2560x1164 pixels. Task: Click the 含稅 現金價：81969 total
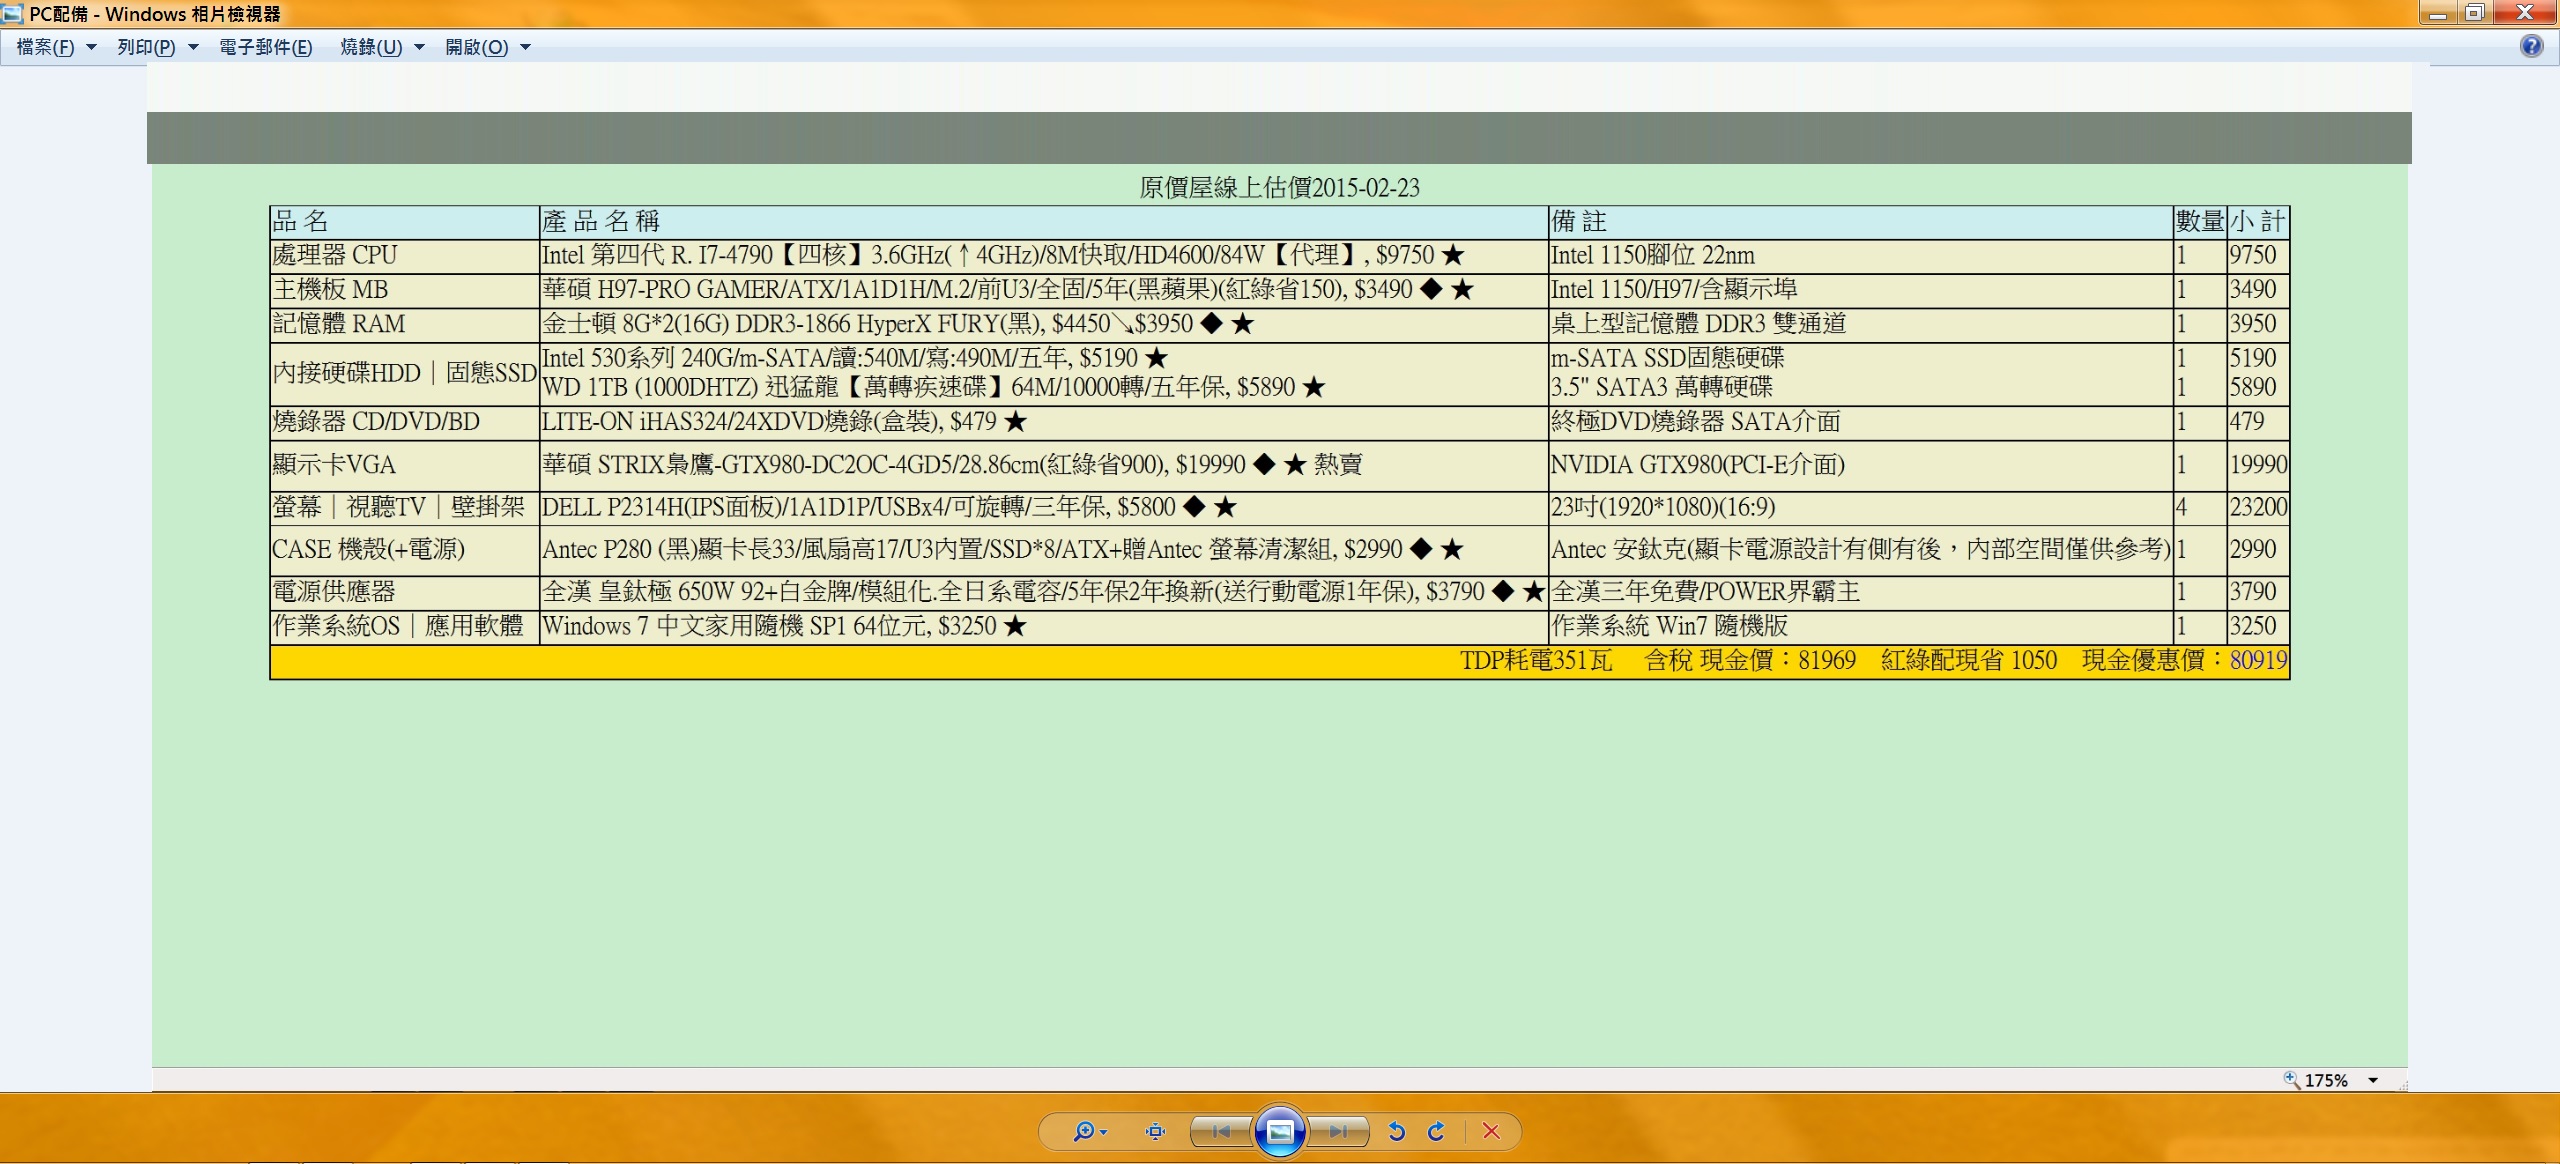pyautogui.click(x=1751, y=661)
